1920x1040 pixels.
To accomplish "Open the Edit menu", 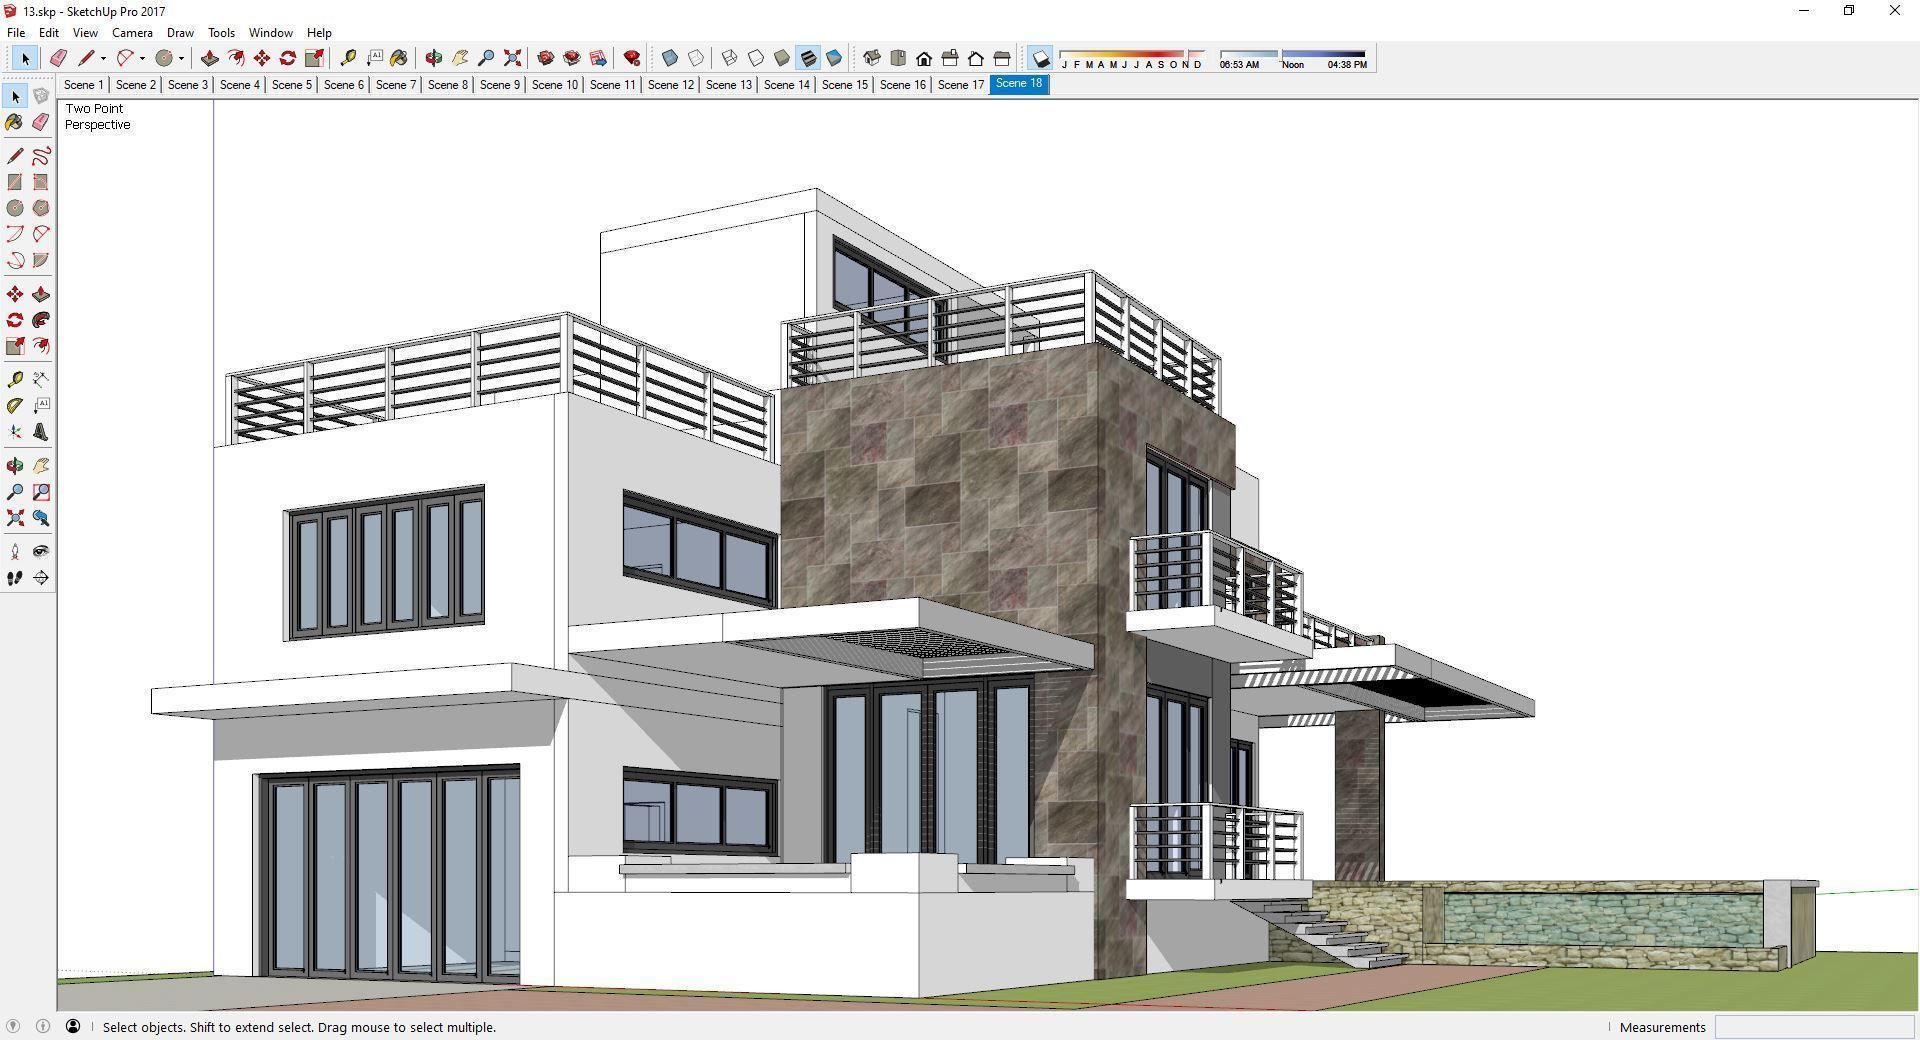I will 48,33.
